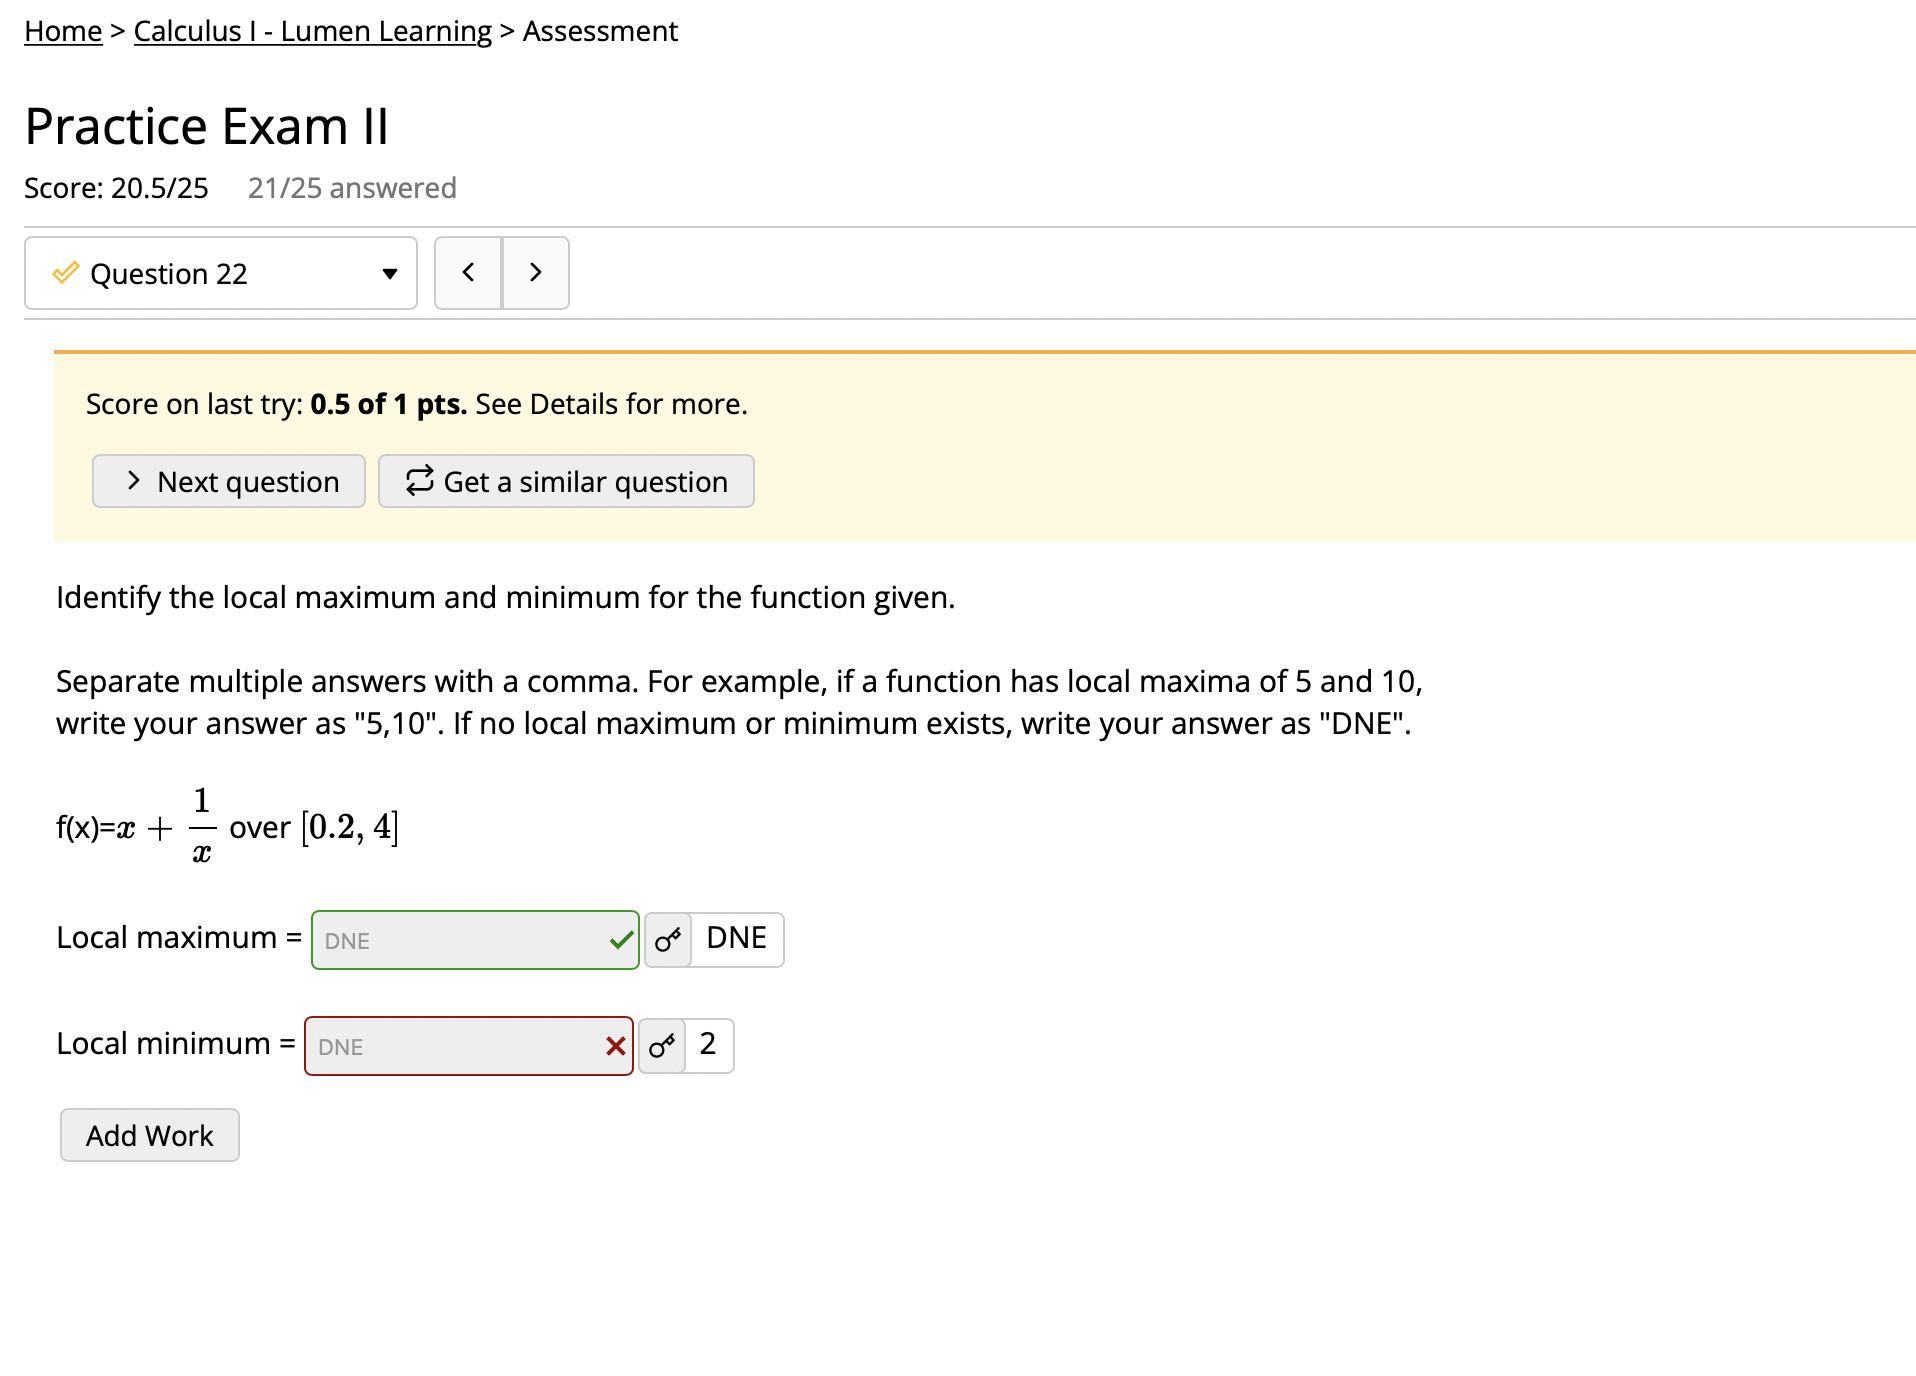Image resolution: width=1916 pixels, height=1376 pixels.
Task: Click the revealed answer 2 for Local minimum
Action: [709, 1044]
